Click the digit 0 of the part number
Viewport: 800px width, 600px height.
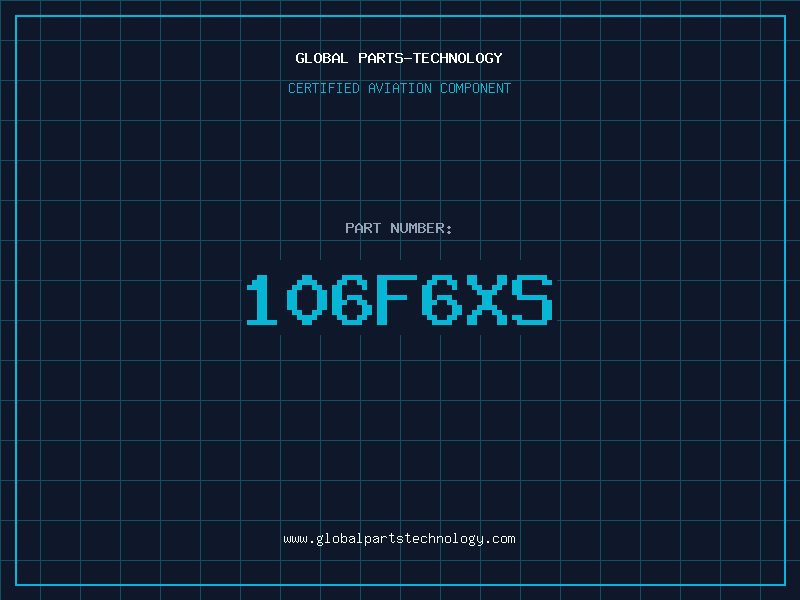307,299
